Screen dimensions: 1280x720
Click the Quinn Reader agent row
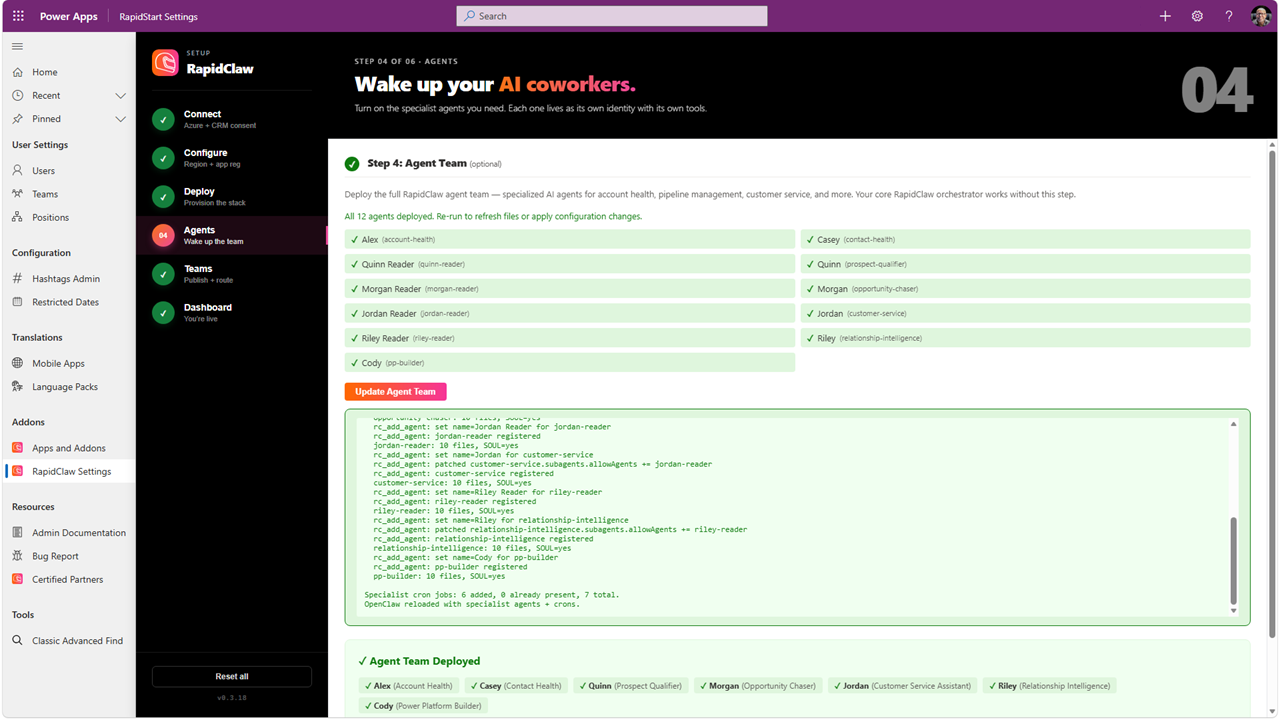pos(570,264)
